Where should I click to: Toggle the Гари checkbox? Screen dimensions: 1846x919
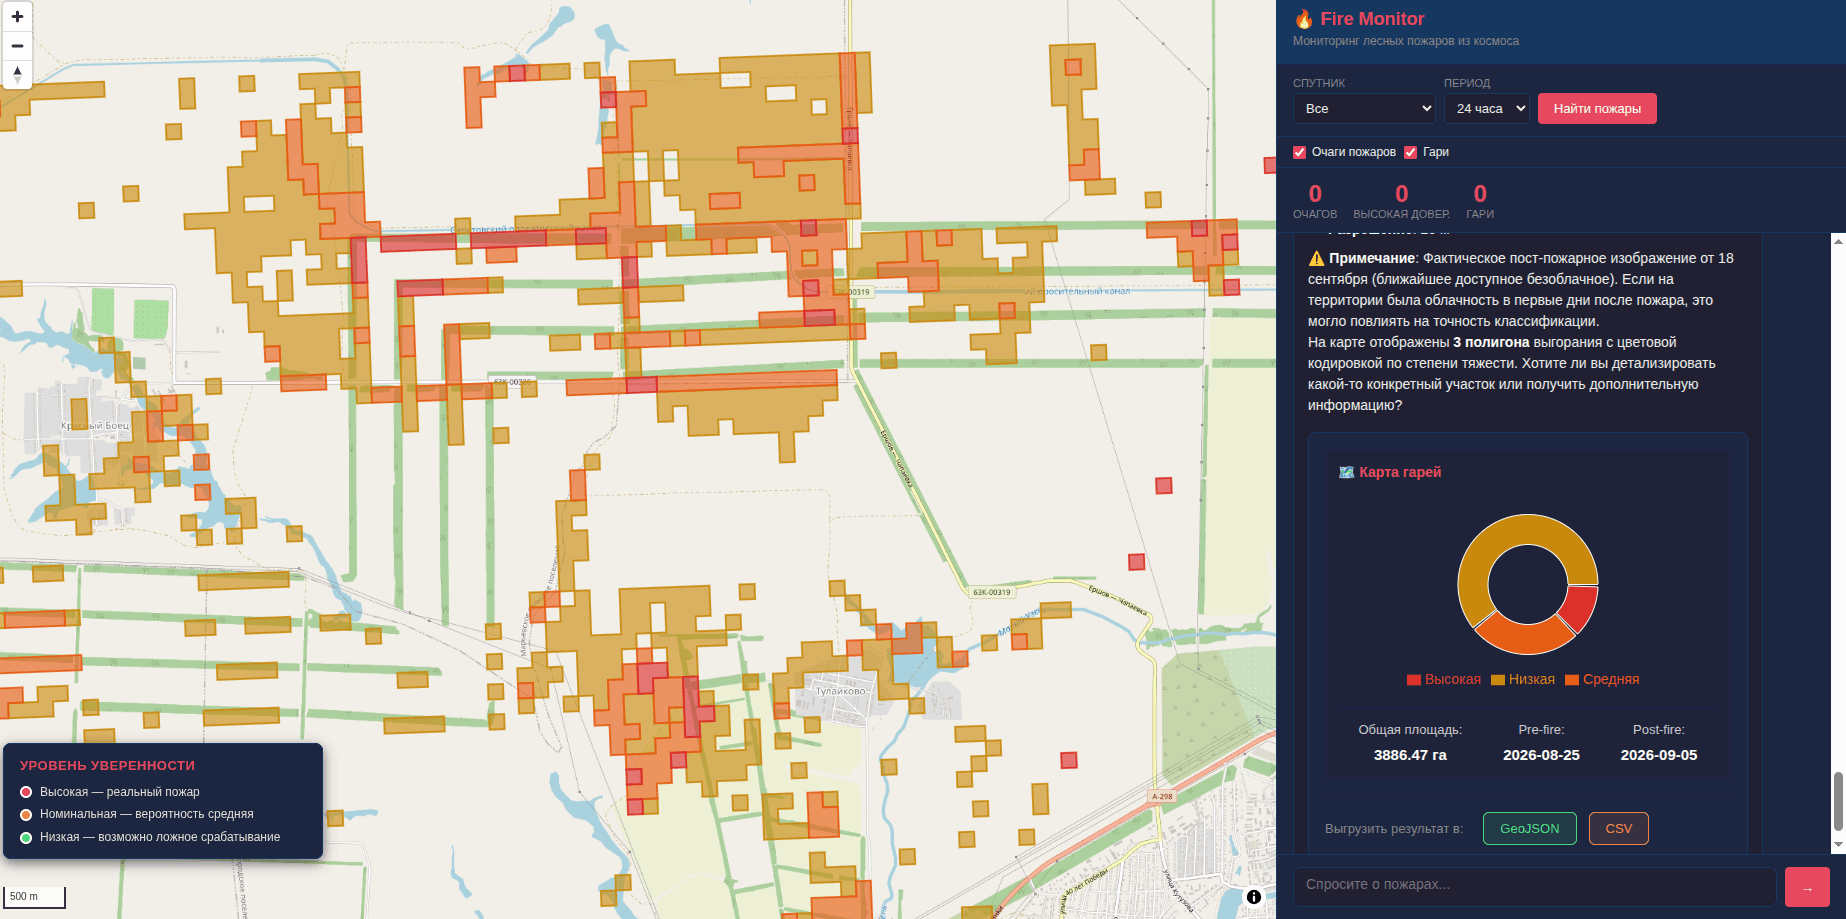(1410, 152)
